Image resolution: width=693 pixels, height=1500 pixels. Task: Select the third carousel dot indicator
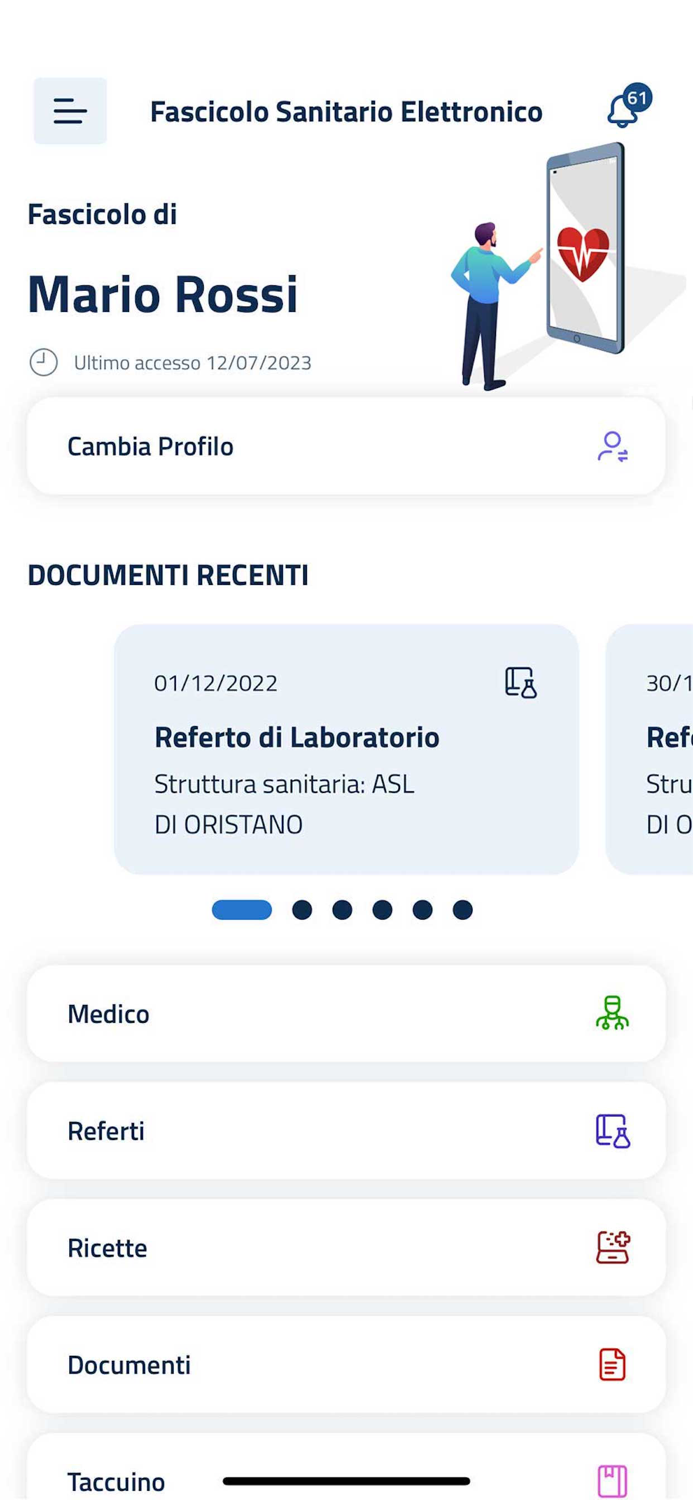(x=342, y=910)
